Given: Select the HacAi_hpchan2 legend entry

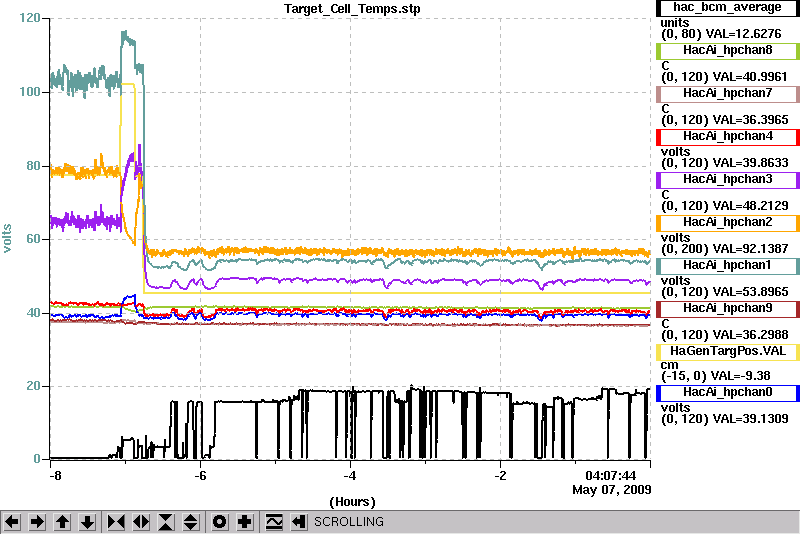Looking at the screenshot, I should [728, 222].
